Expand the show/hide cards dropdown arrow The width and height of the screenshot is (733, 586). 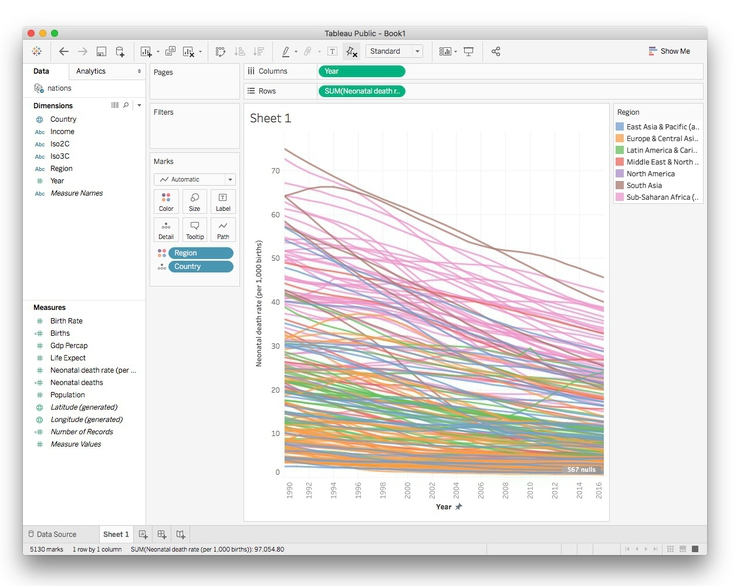455,51
